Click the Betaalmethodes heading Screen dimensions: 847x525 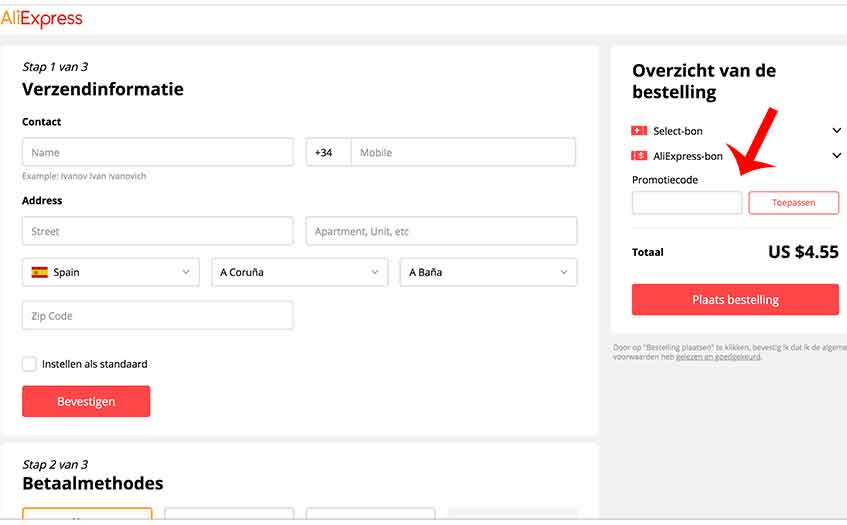(x=92, y=483)
